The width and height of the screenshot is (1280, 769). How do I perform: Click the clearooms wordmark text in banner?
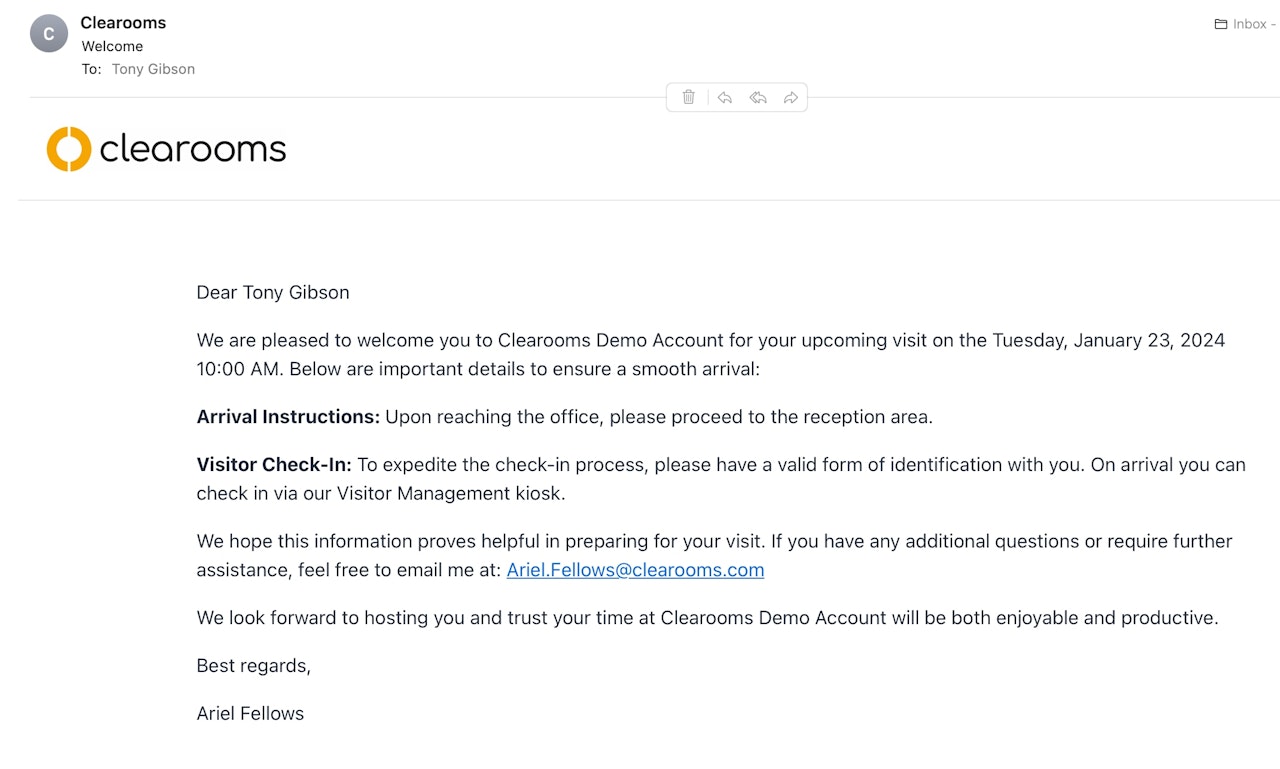tap(193, 150)
